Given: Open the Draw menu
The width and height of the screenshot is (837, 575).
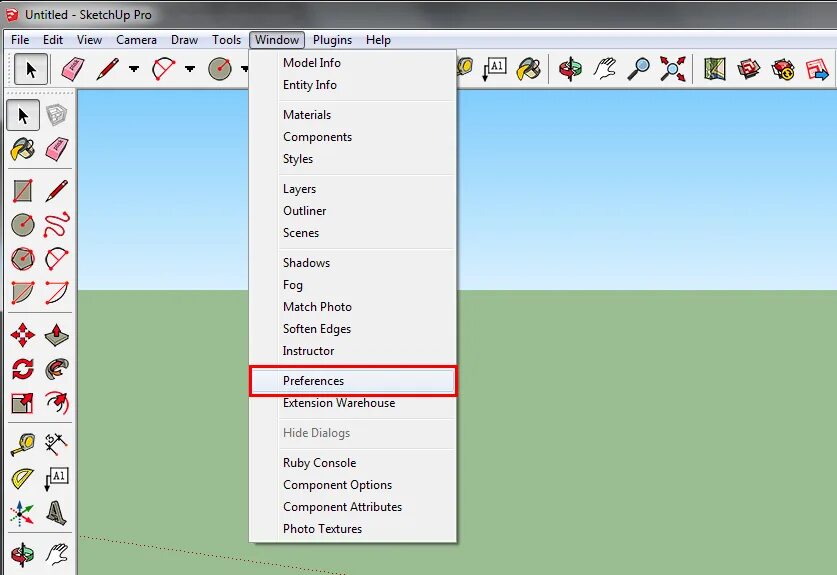Looking at the screenshot, I should [184, 40].
